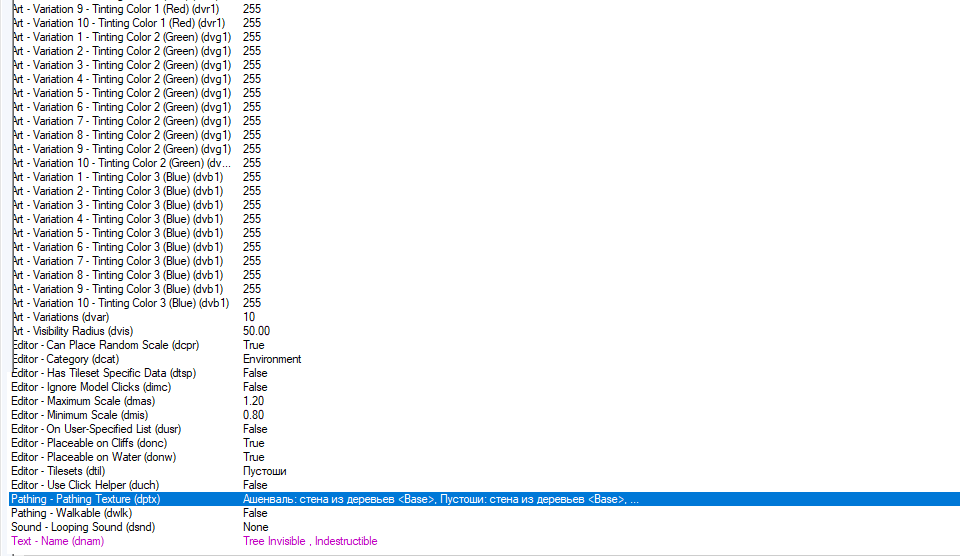Select Variation 1 - Tinting Color 3 (Blue) row
Viewport: 960px width, 556px height.
484,177
